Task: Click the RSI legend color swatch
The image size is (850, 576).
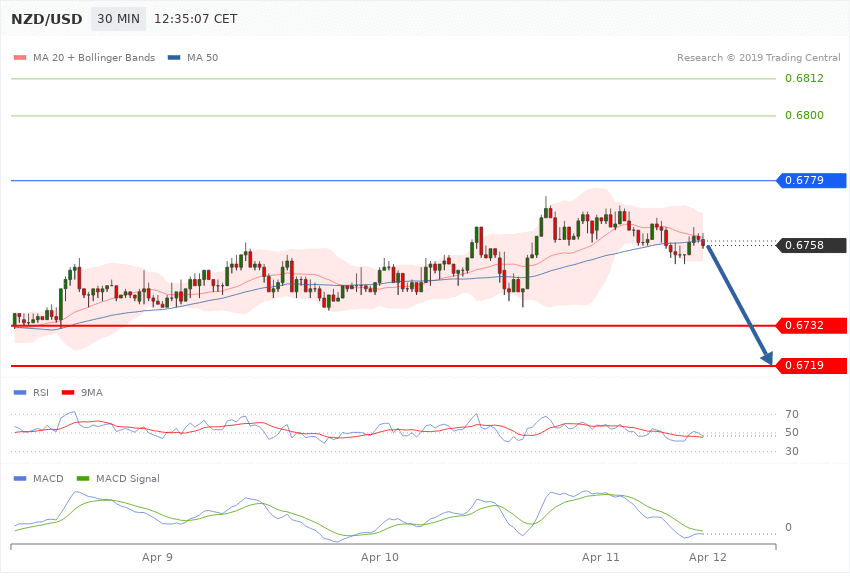Action: click(x=20, y=392)
